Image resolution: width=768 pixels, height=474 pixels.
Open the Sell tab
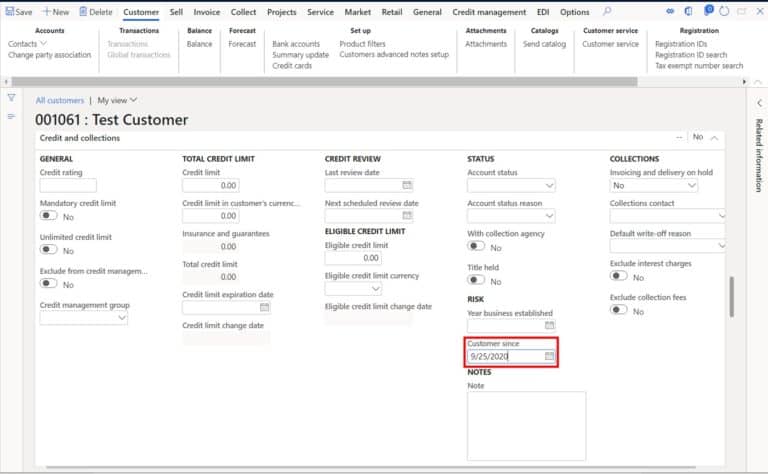coord(176,12)
